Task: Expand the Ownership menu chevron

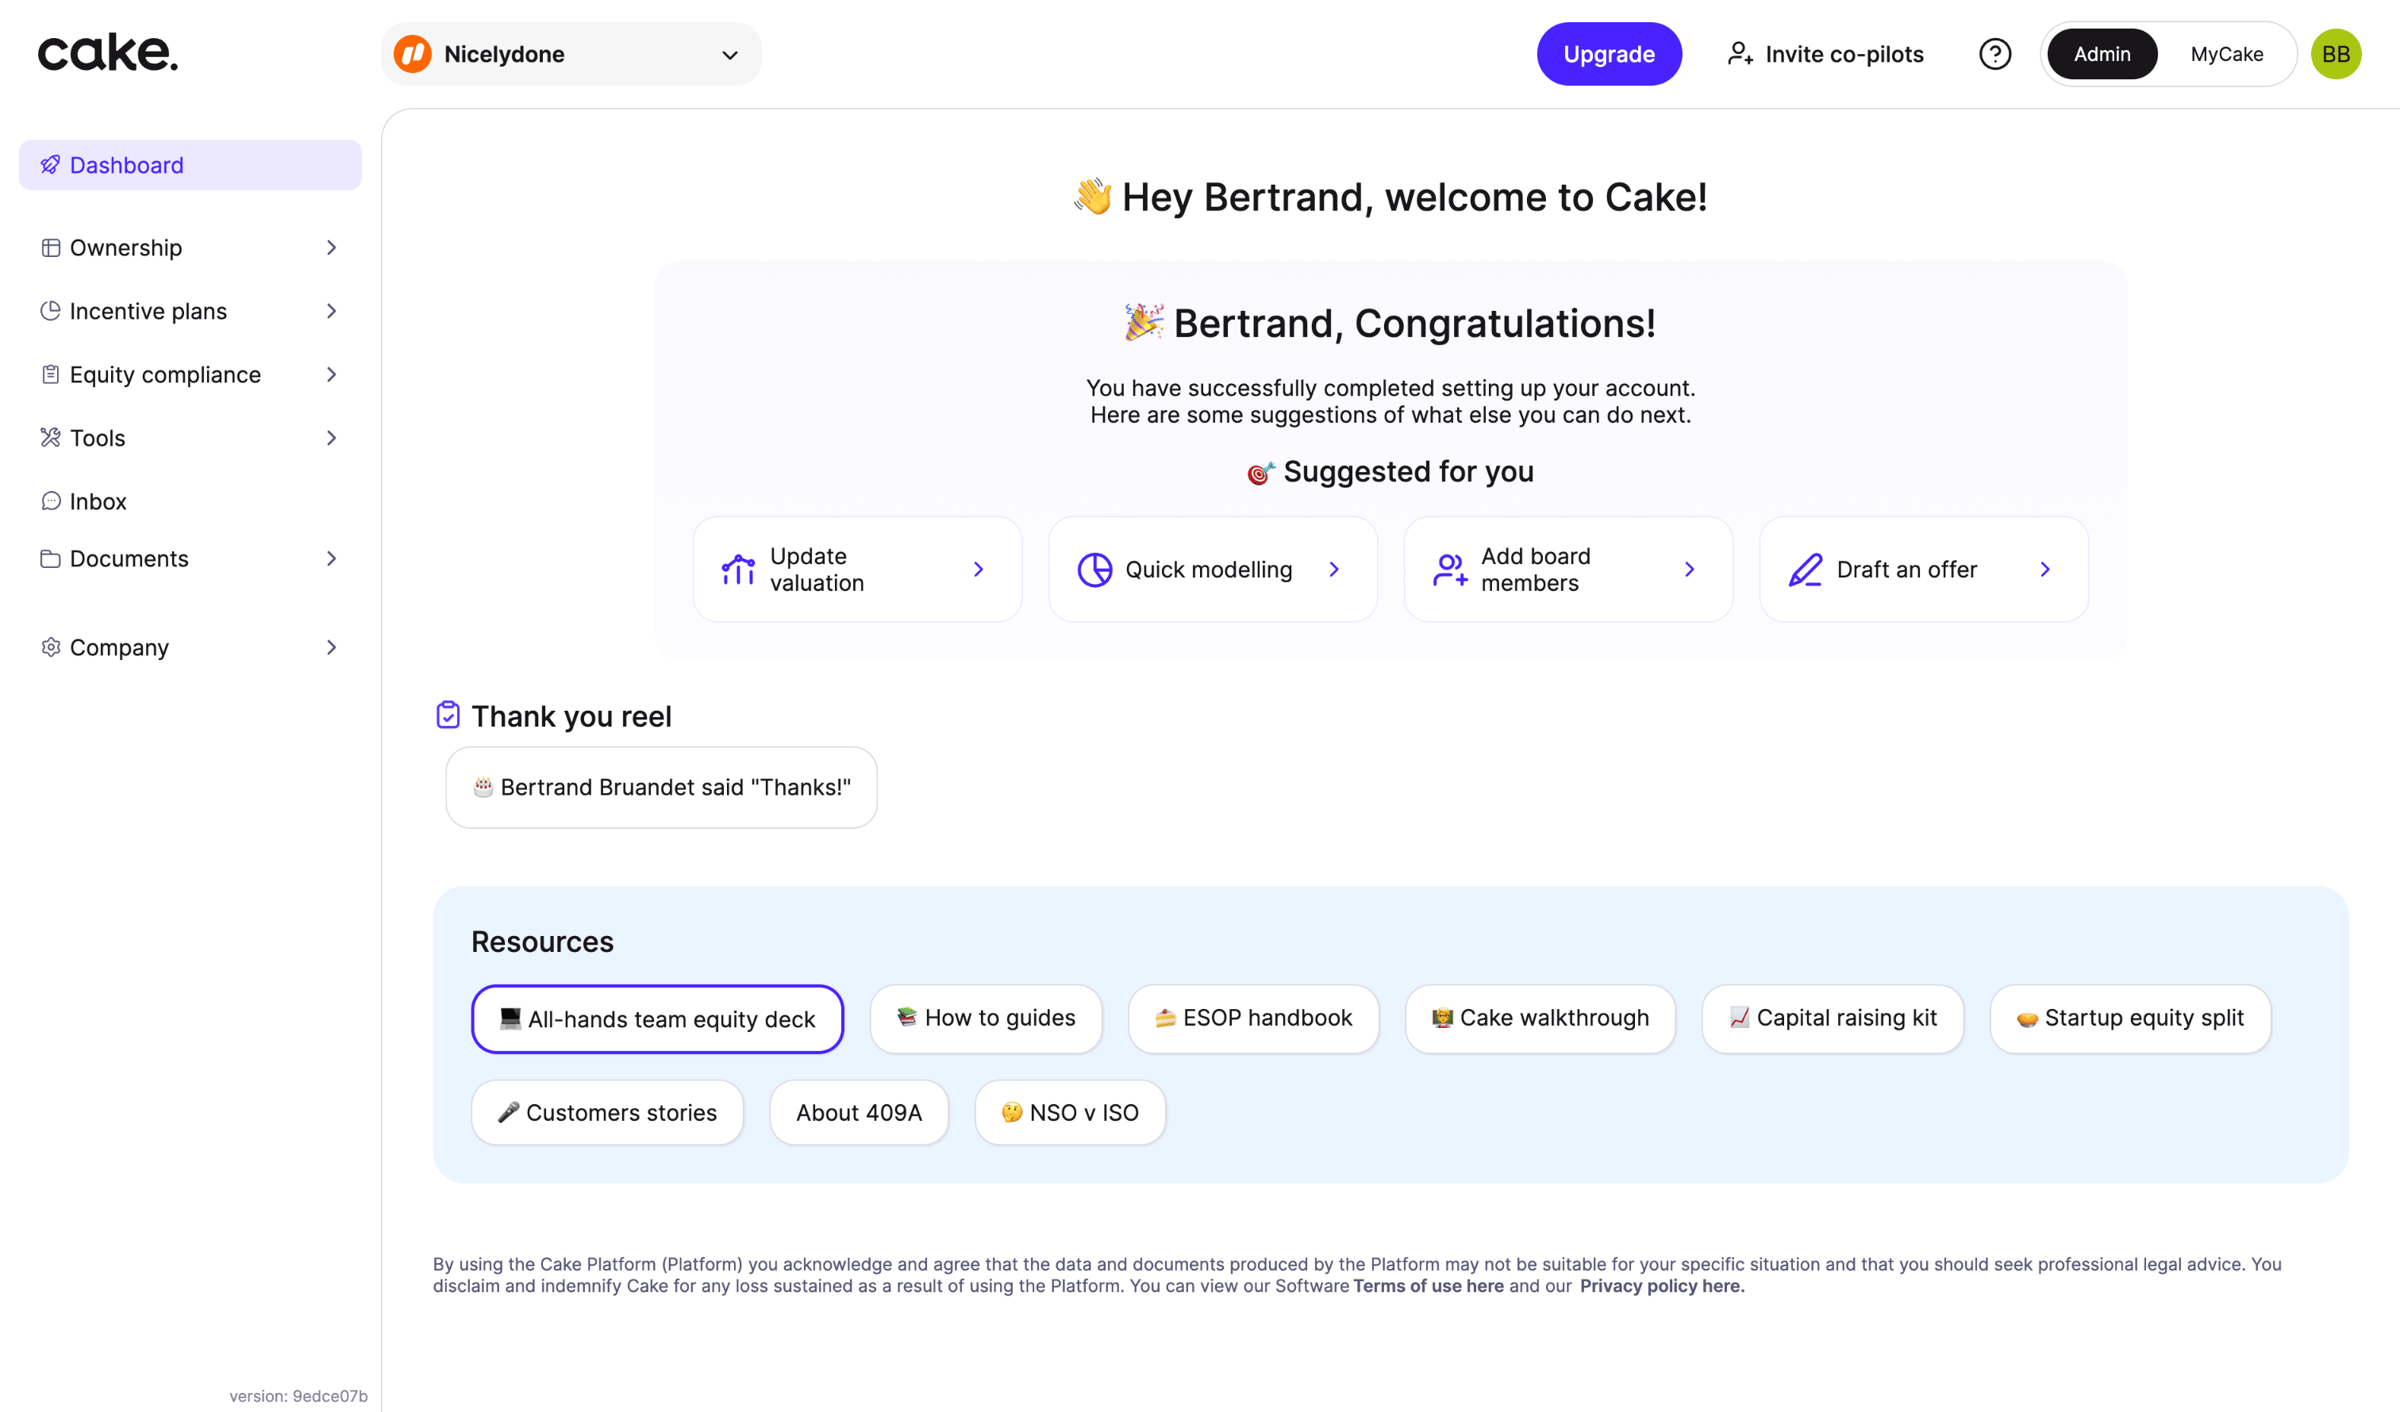Action: (332, 248)
